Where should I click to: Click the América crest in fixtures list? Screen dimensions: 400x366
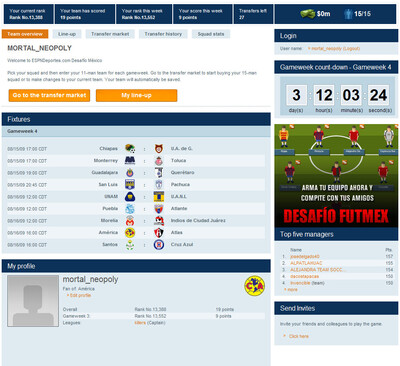[130, 233]
